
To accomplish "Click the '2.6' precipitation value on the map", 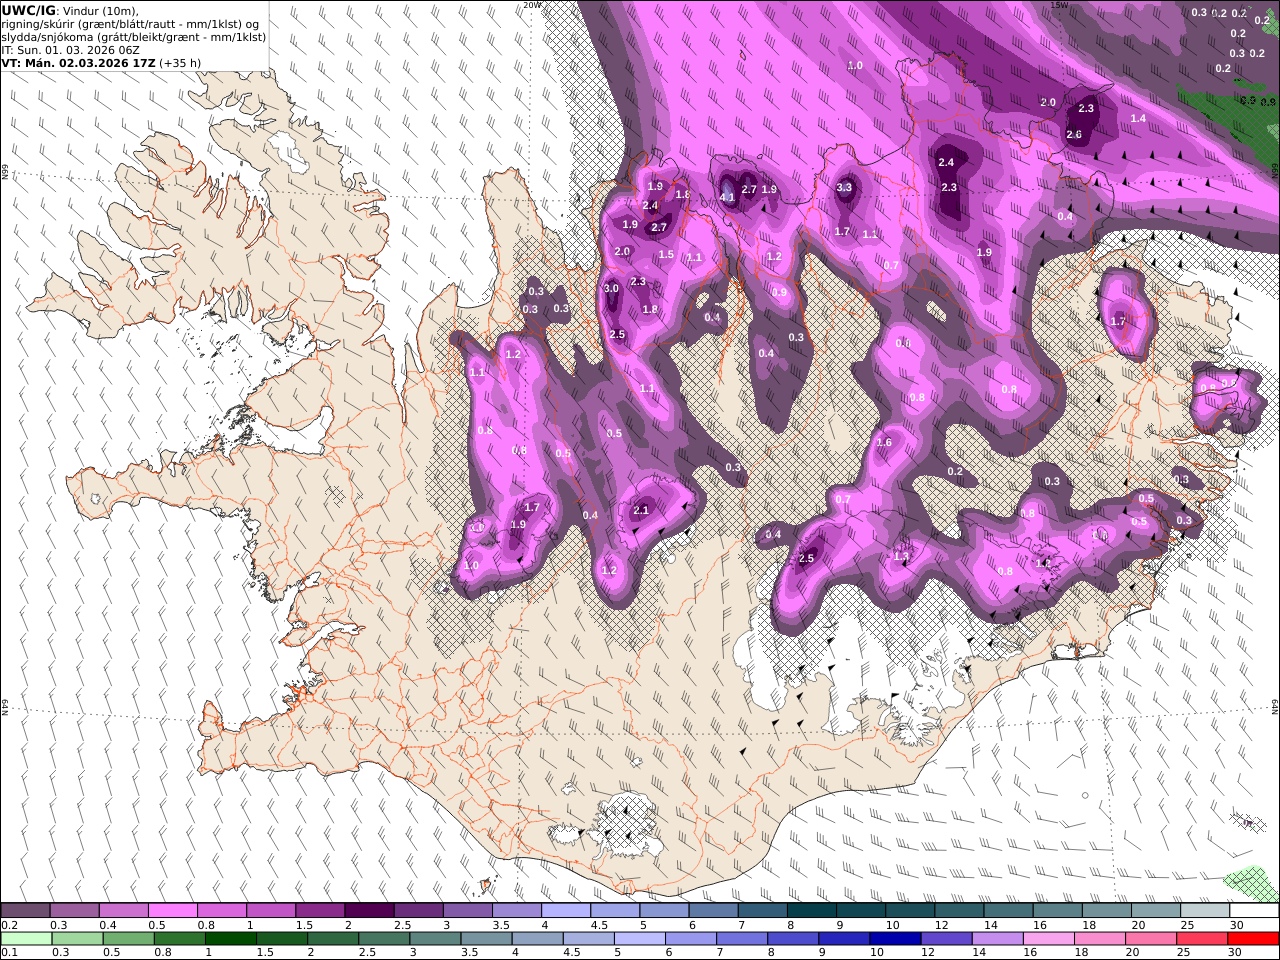I will pos(1074,134).
